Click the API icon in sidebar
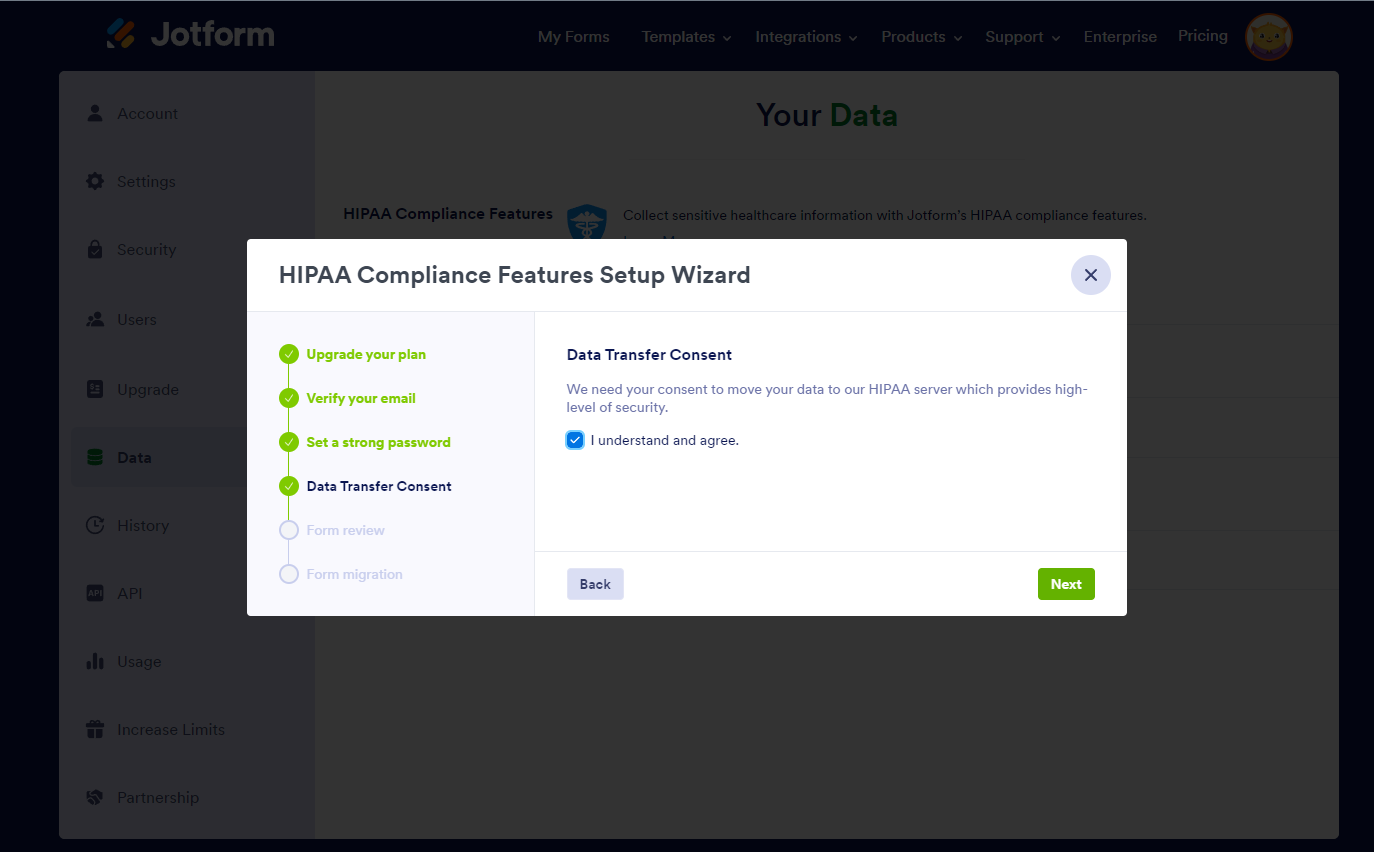Viewport: 1374px width, 852px height. [x=95, y=593]
